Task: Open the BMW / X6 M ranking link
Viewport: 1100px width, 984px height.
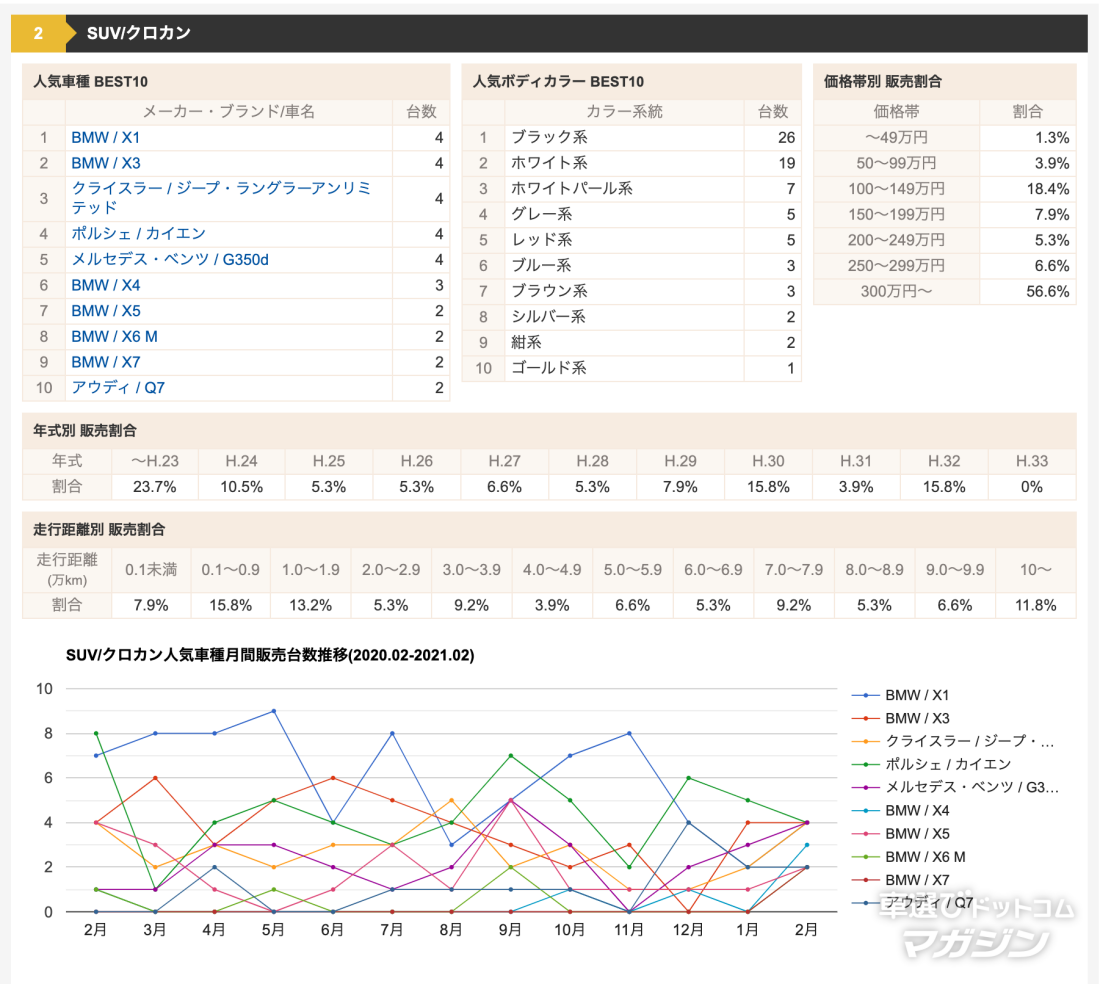Action: (114, 337)
